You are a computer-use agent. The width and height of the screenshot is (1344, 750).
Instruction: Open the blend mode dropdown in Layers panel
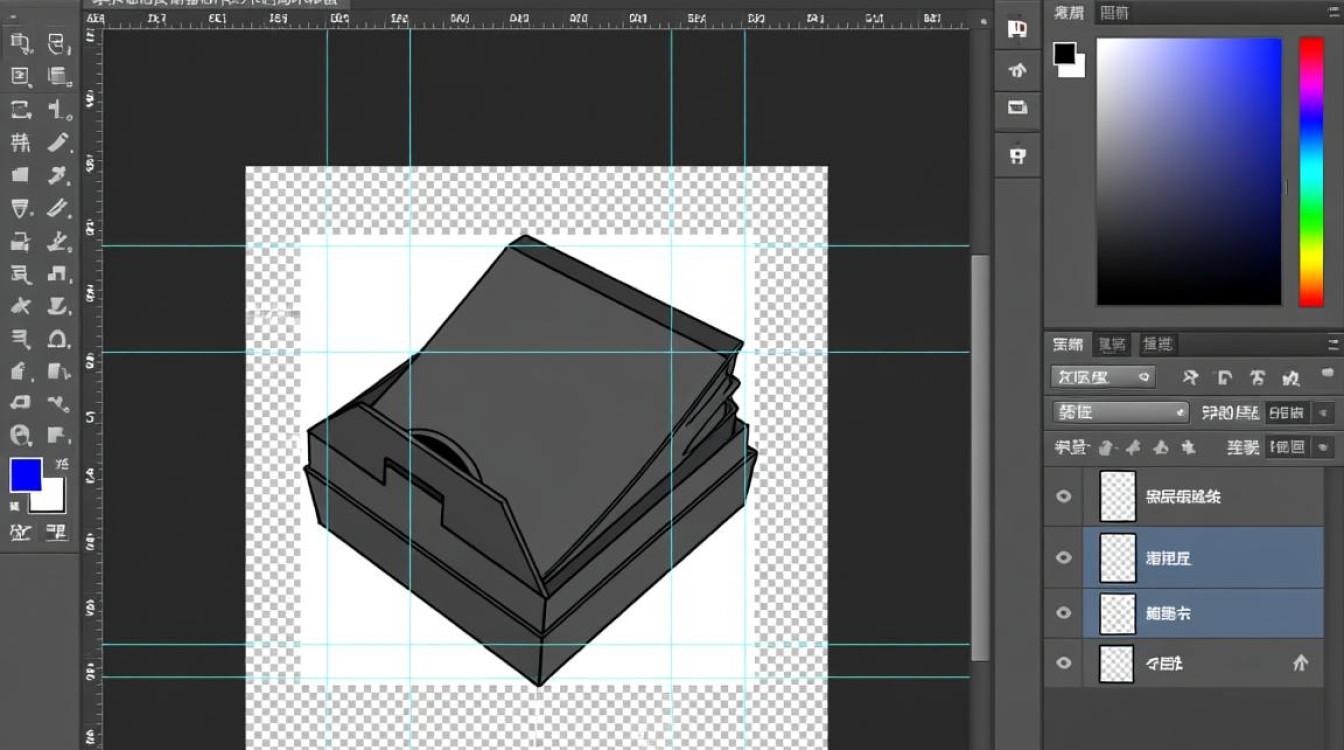[x=1120, y=412]
